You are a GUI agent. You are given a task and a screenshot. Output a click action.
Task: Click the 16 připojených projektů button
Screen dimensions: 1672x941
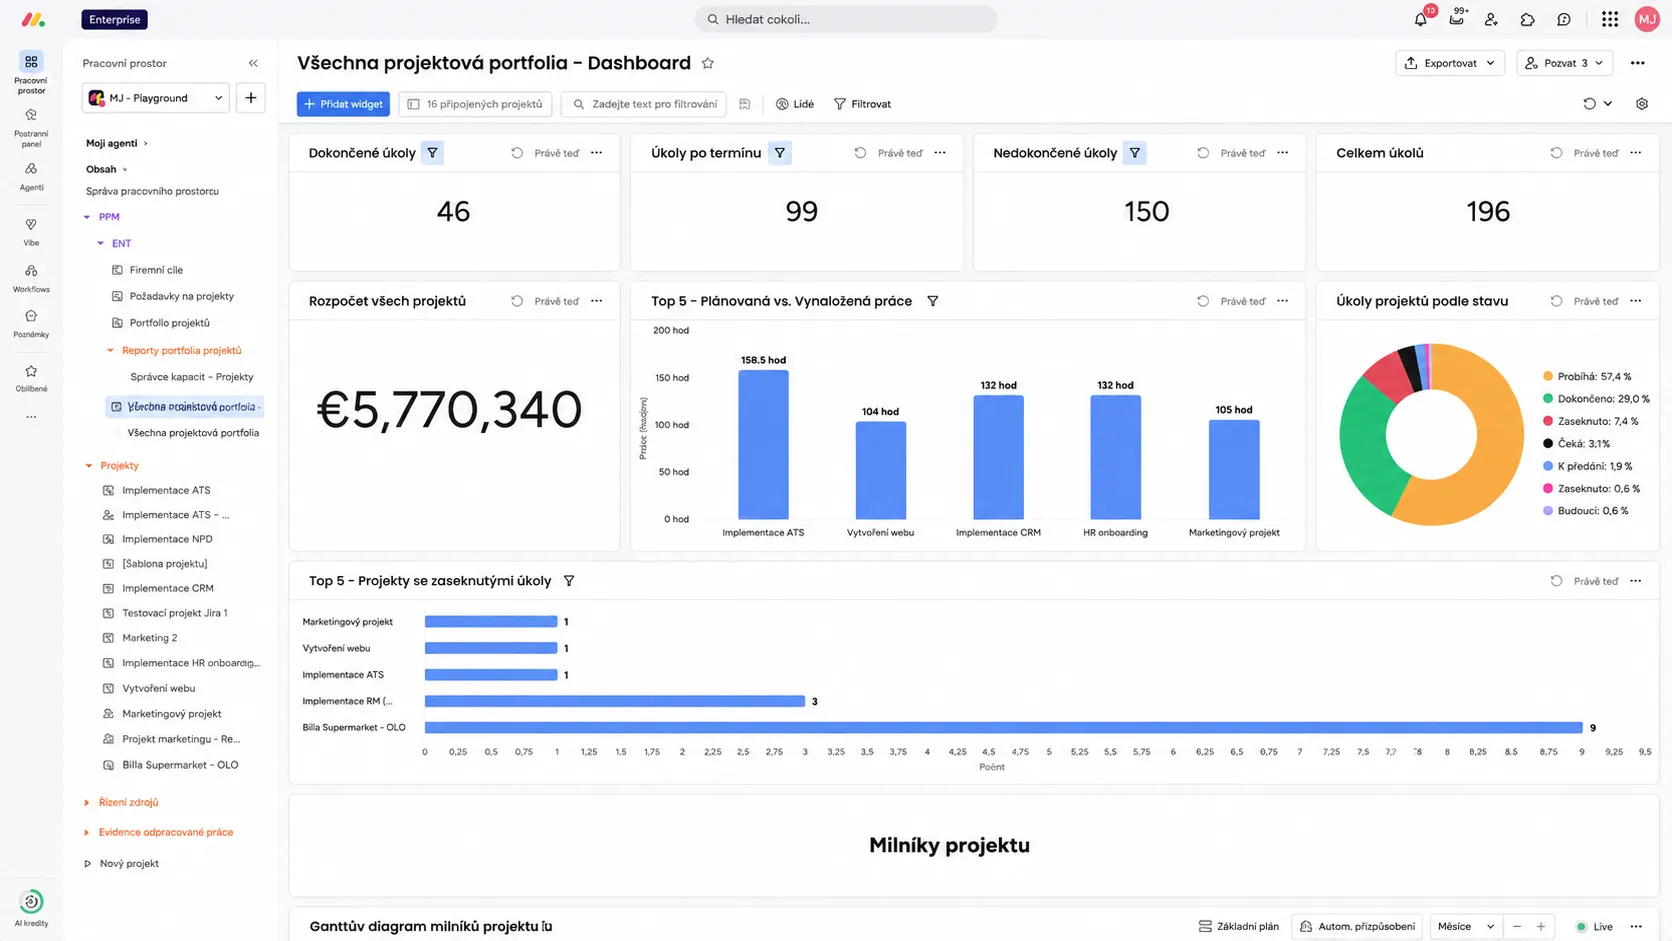pos(475,104)
